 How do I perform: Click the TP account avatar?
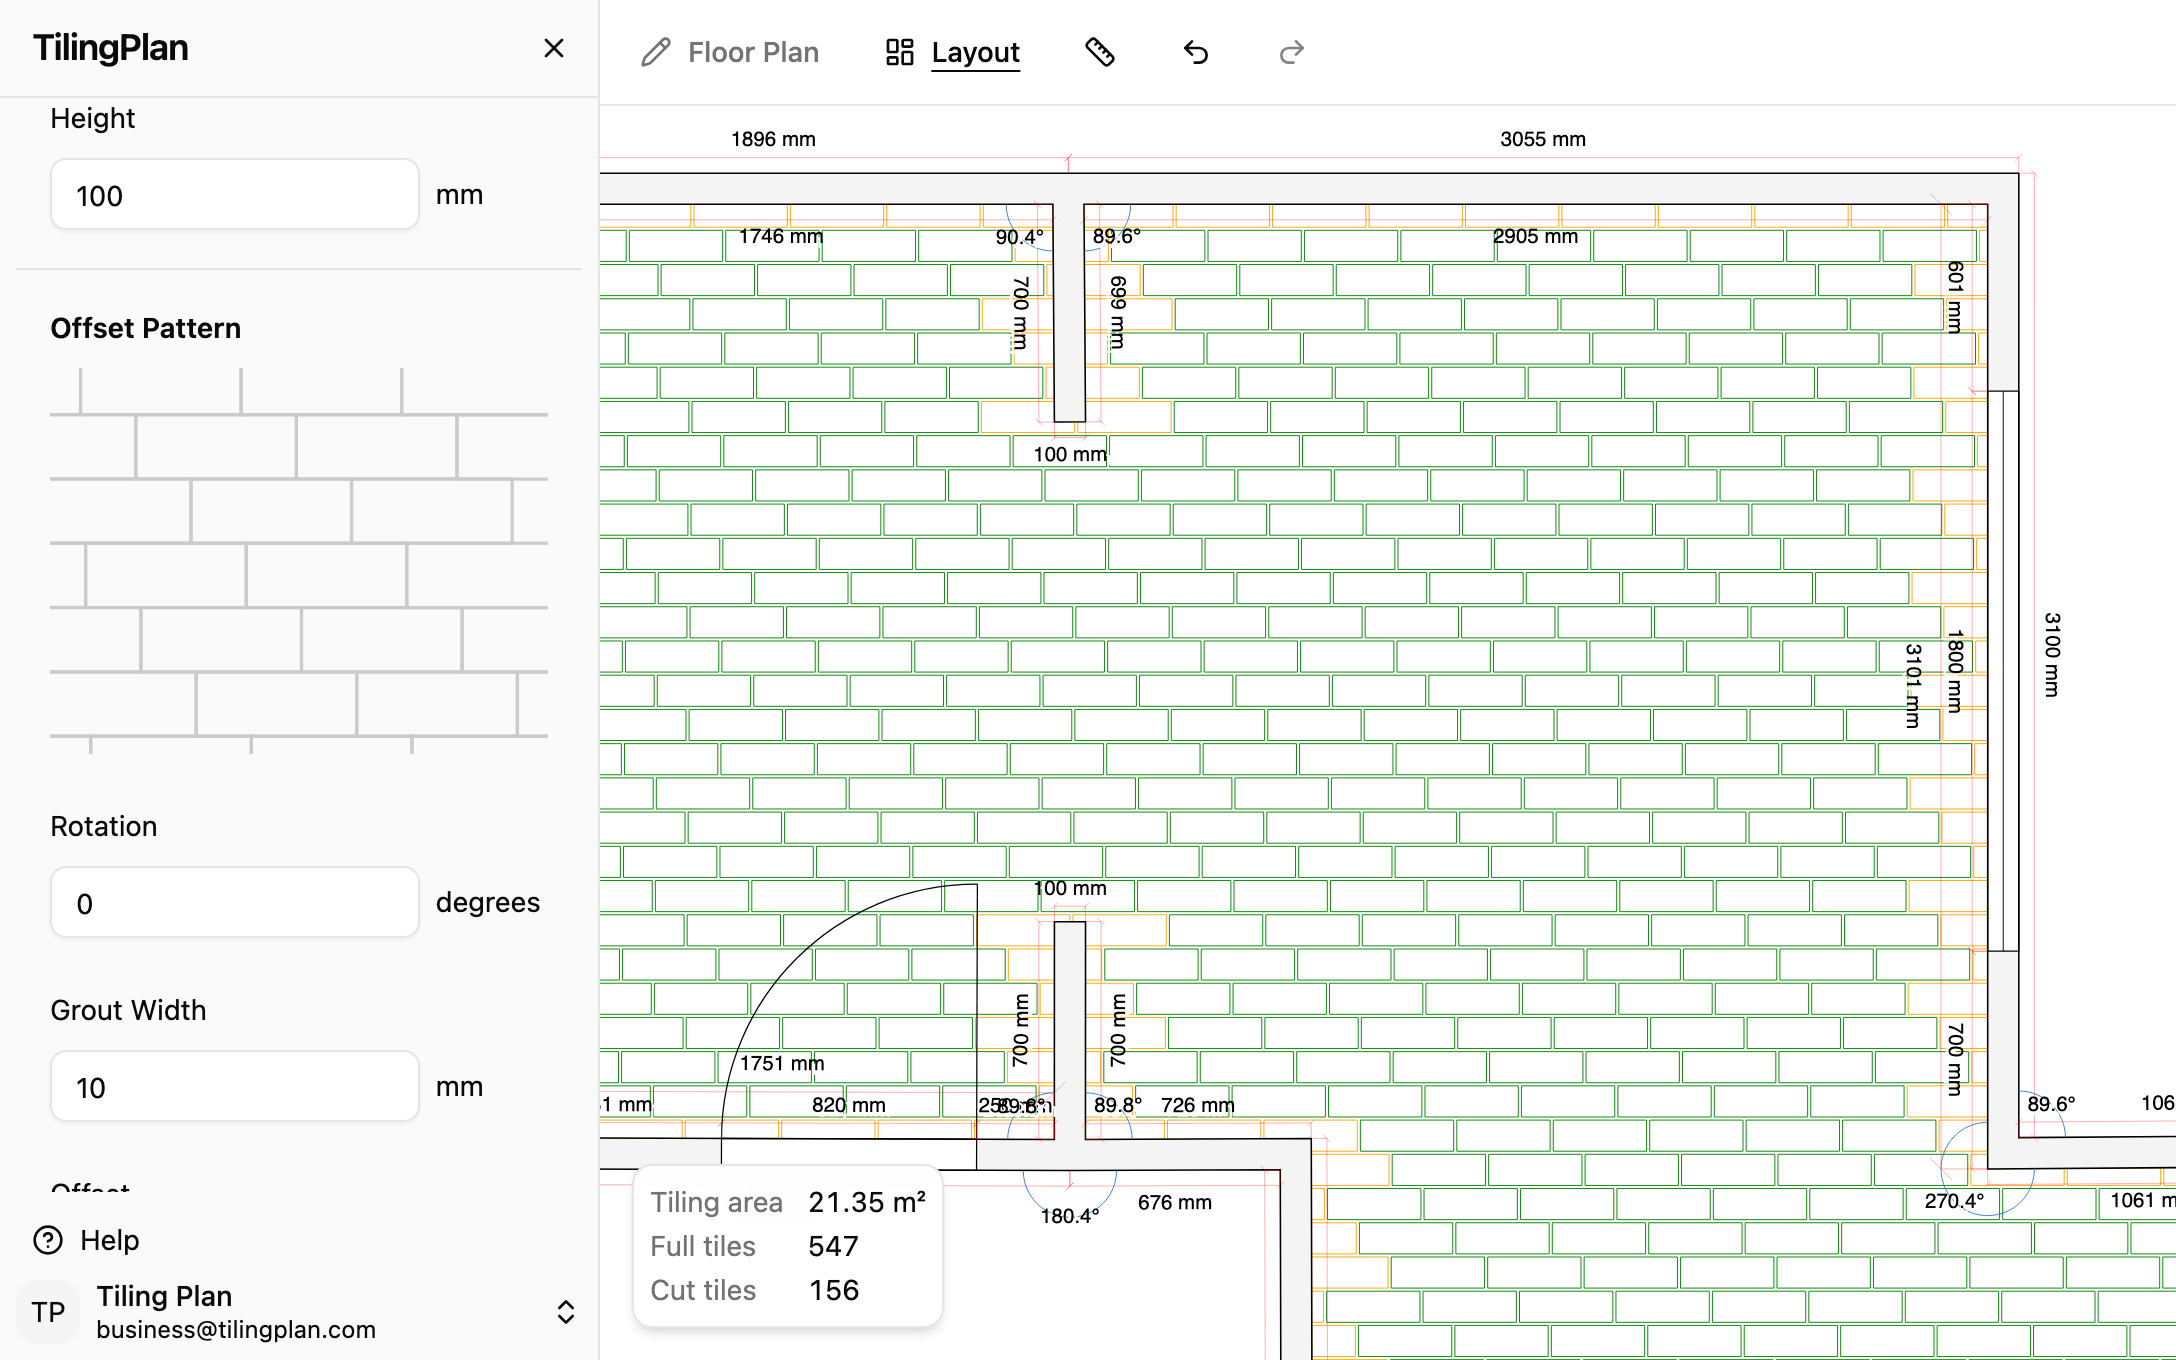(48, 1312)
